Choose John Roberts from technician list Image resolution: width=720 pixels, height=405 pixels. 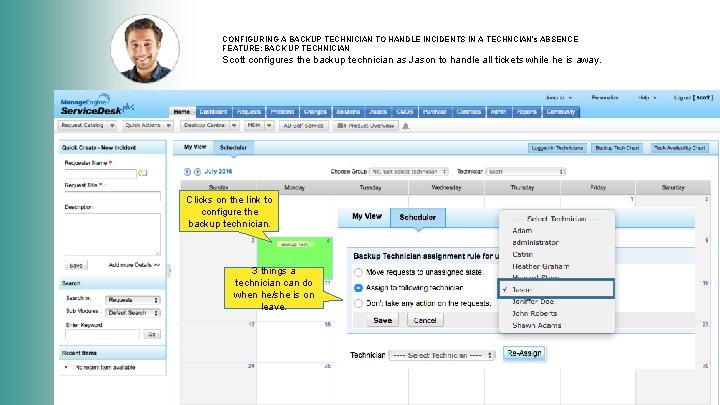pos(534,314)
